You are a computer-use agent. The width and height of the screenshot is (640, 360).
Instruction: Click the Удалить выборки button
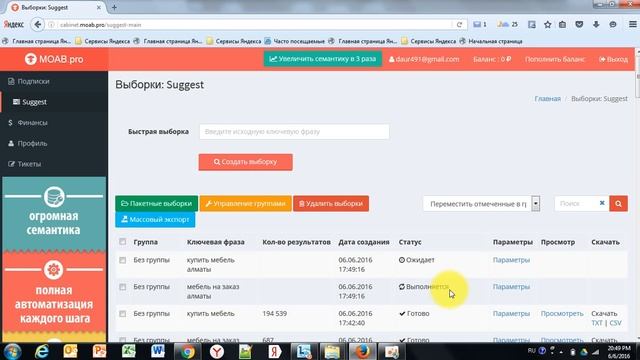(x=331, y=203)
